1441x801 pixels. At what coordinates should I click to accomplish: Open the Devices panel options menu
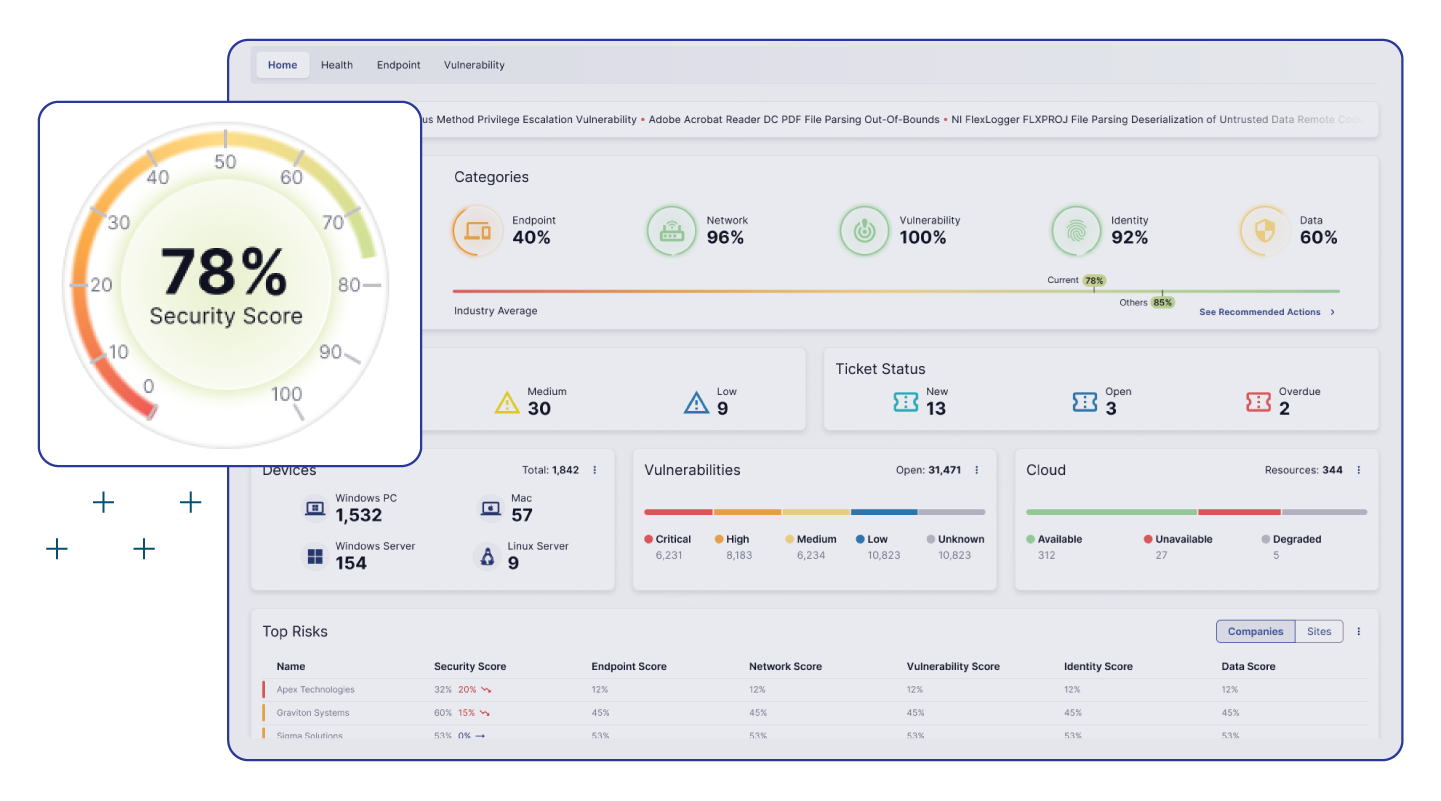595,470
